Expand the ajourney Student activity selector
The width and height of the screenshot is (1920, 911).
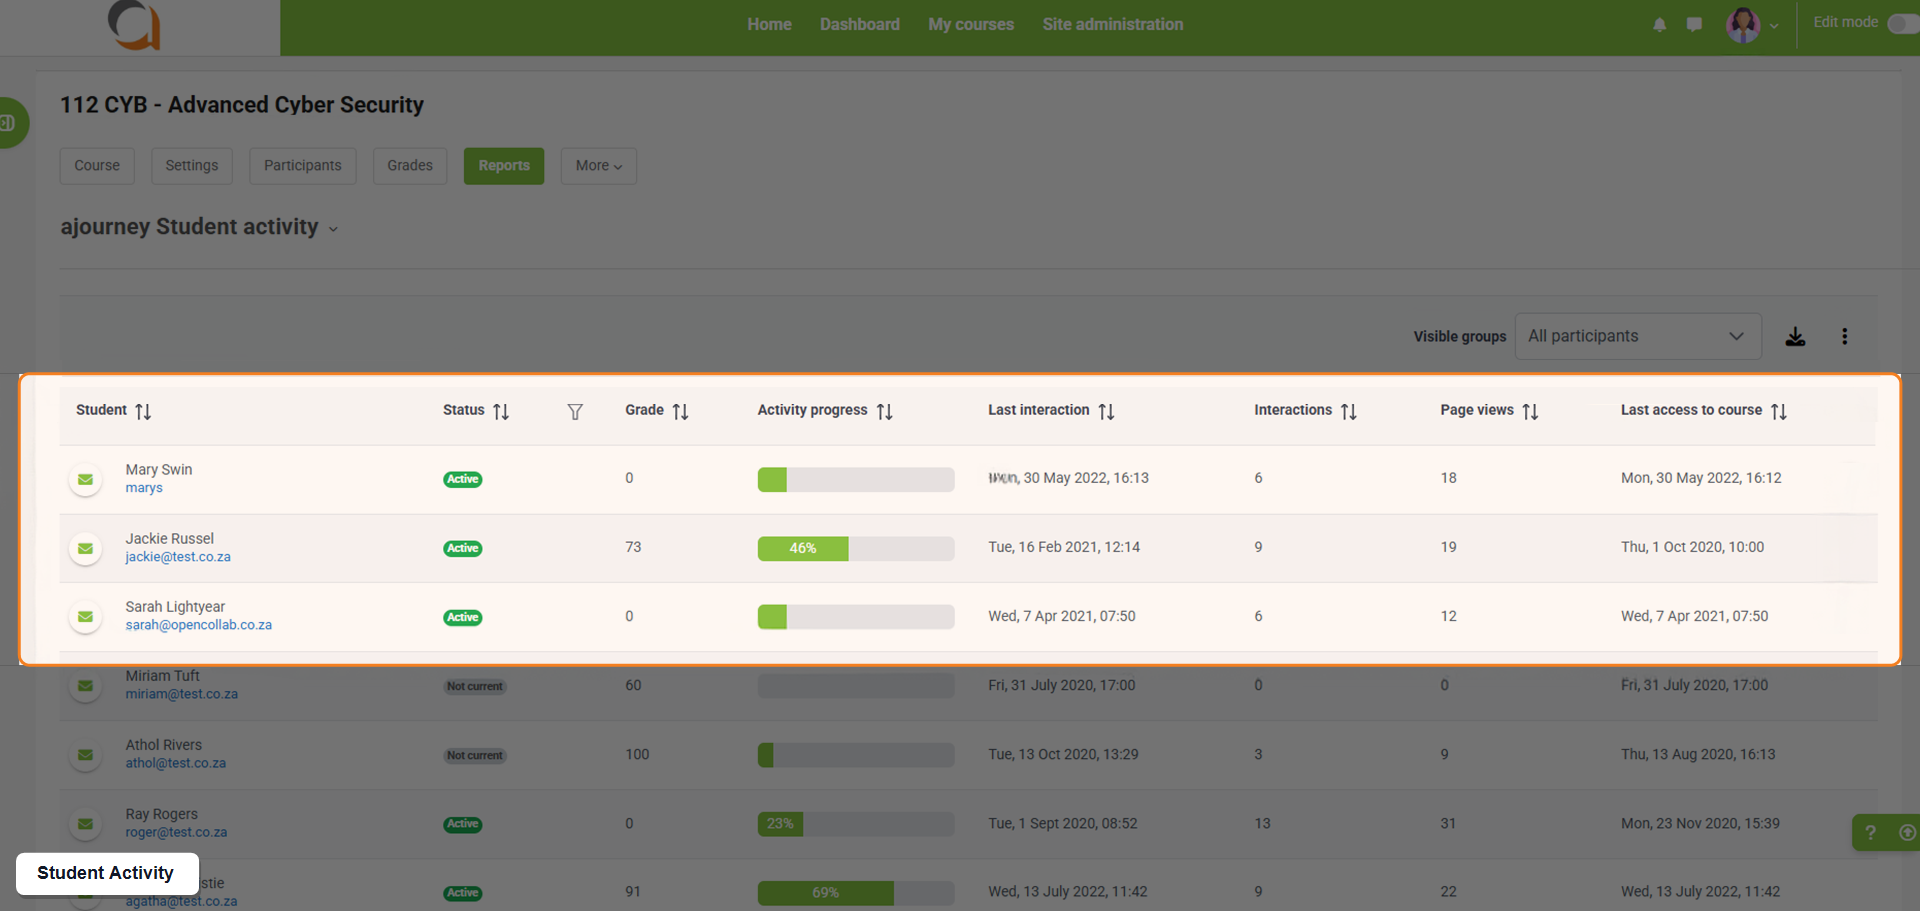(x=333, y=230)
